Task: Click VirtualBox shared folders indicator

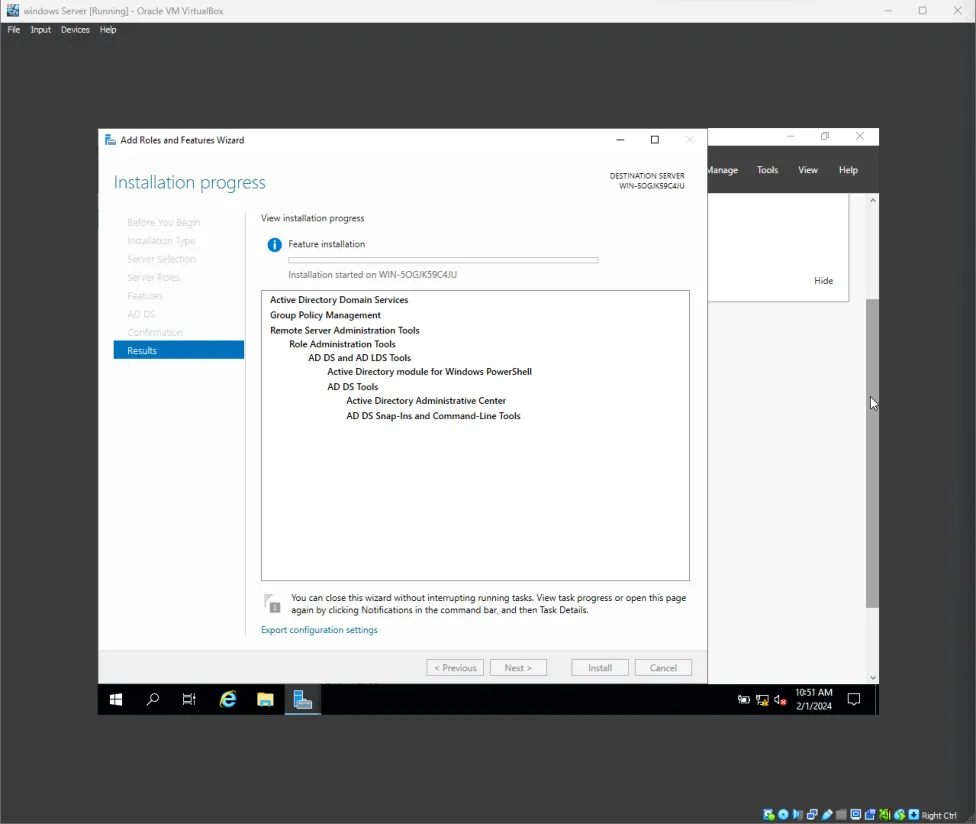Action: (x=842, y=815)
